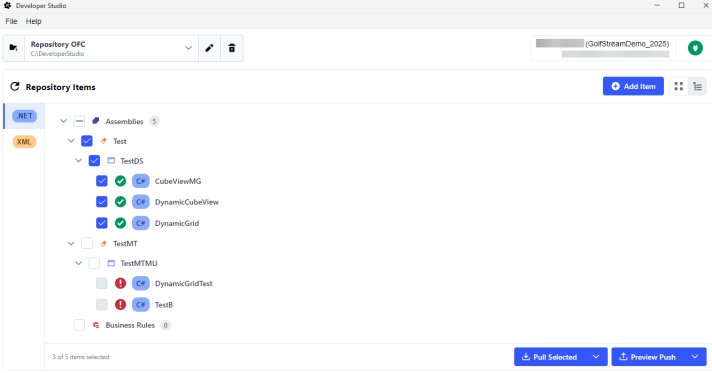This screenshot has width=712, height=373.
Task: Click red error icon for TestB
Action: (x=120, y=304)
